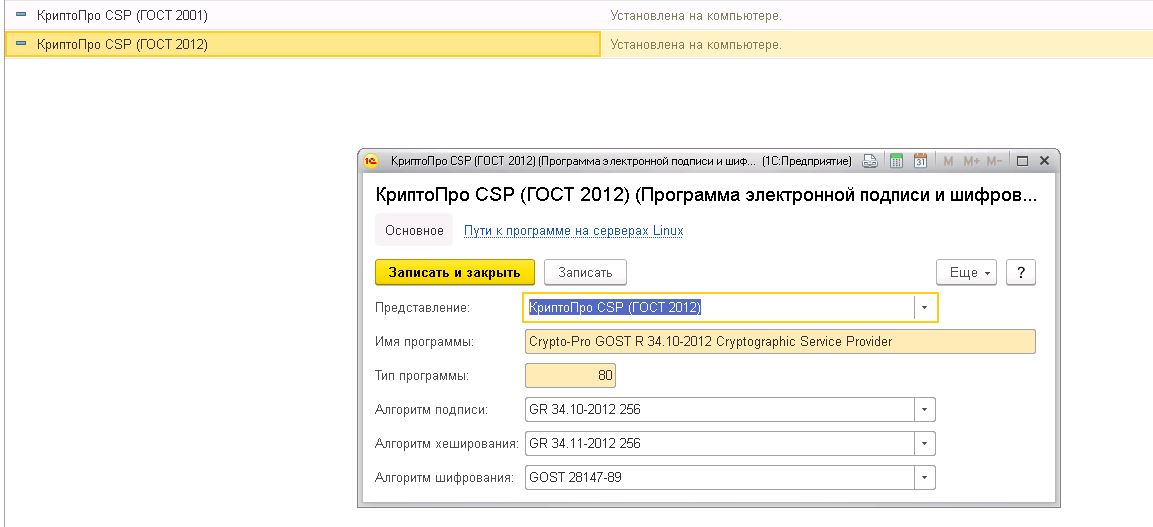Viewport: 1153px width, 527px height.
Task: Click the GR 34.10-2012 256 signature algorithm field
Action: (x=720, y=409)
